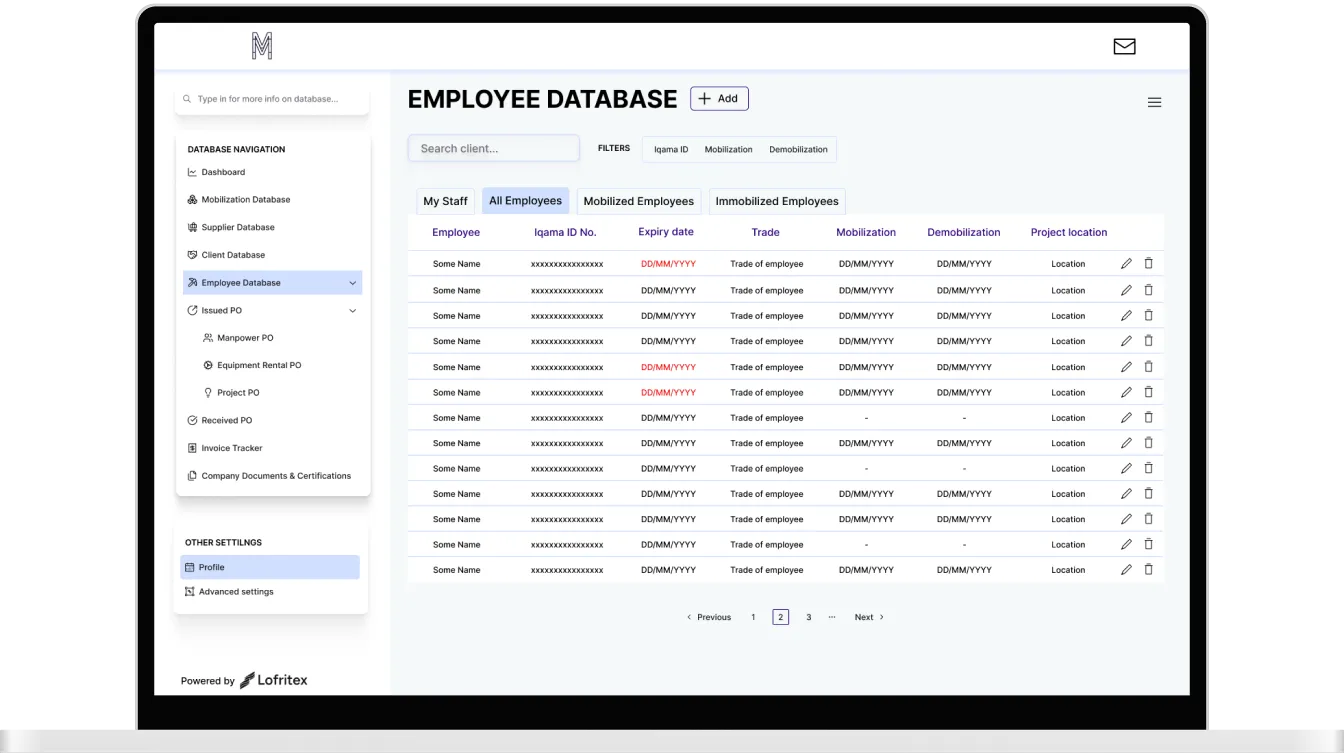Click the Dashboard icon in the sidebar
Screen dimensions: 1344x753
[192, 171]
